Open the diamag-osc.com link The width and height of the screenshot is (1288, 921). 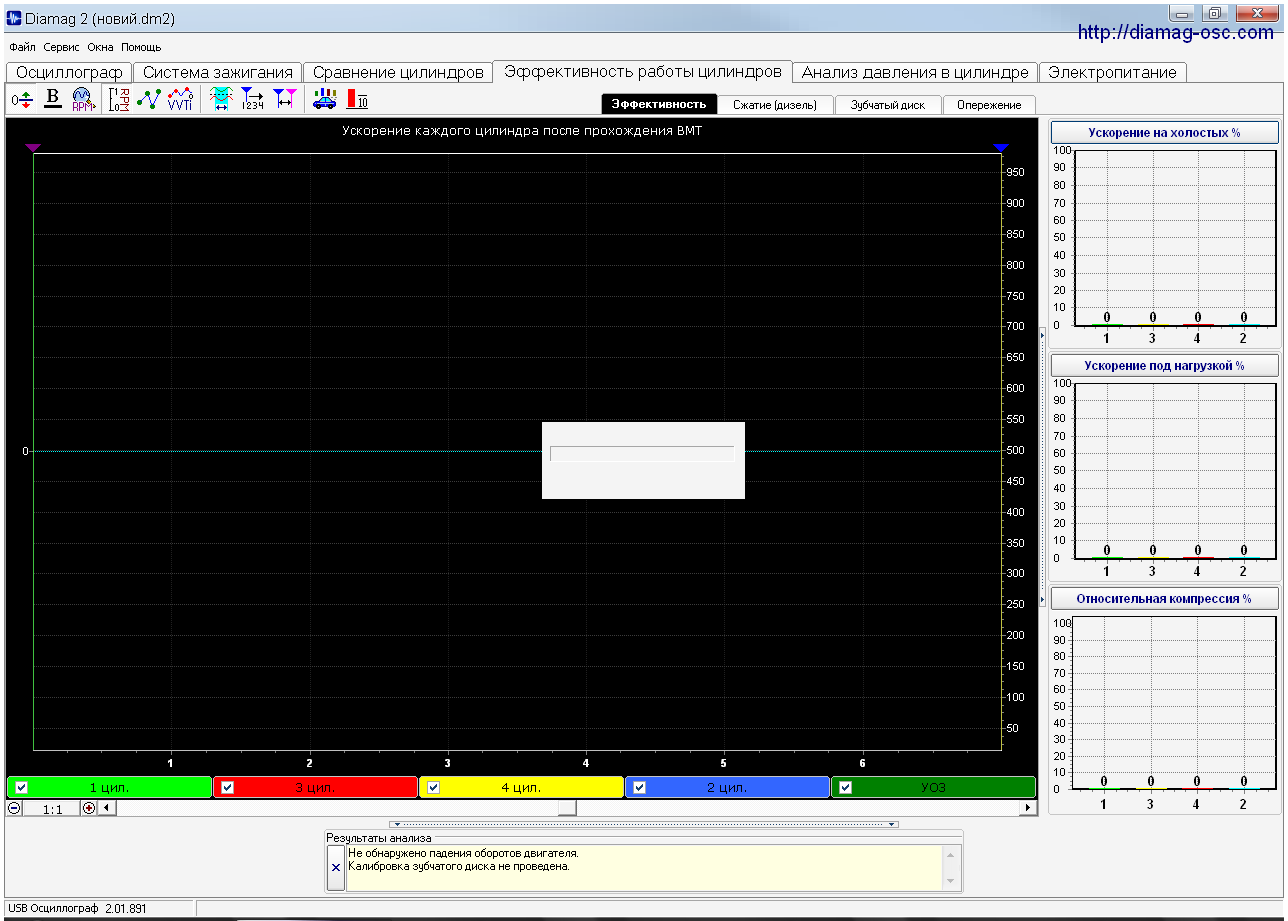(1176, 33)
